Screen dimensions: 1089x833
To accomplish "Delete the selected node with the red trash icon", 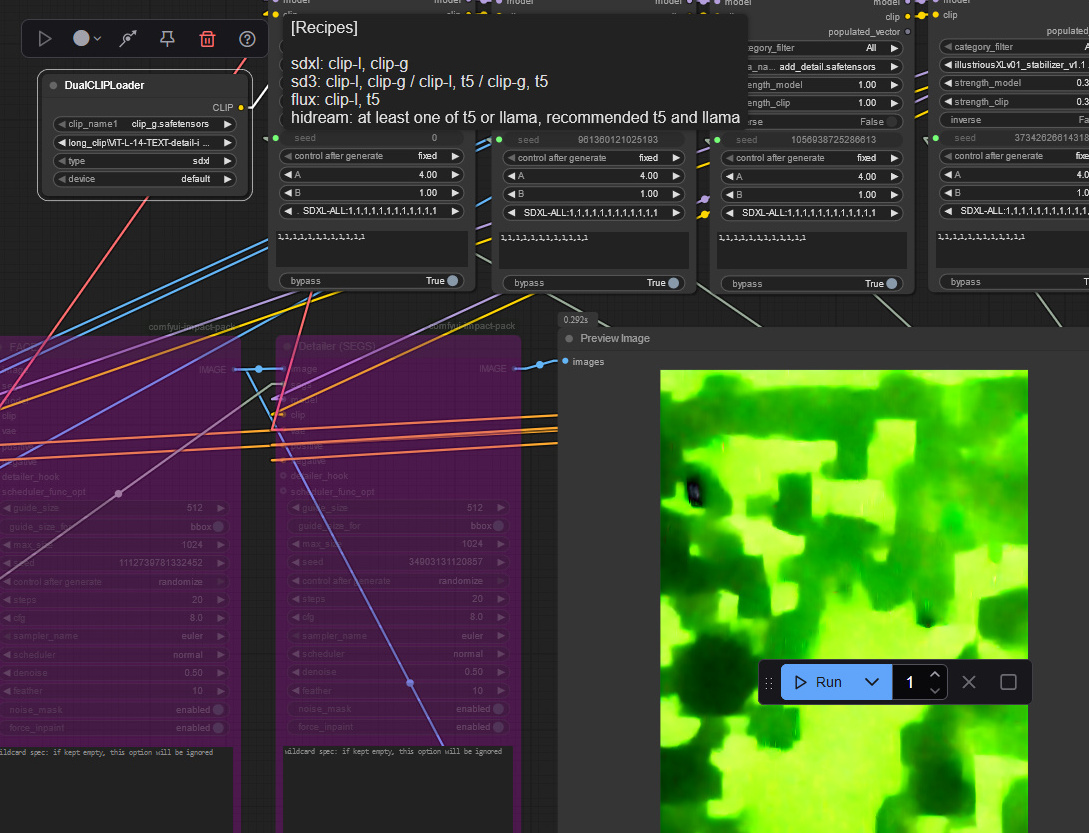I will pyautogui.click(x=207, y=39).
